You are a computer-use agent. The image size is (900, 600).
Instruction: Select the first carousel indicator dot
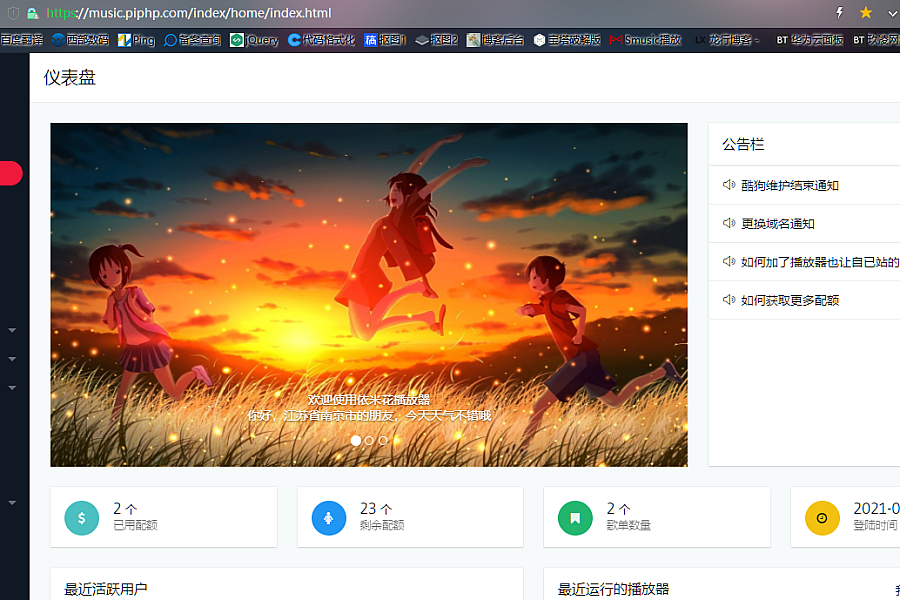356,440
